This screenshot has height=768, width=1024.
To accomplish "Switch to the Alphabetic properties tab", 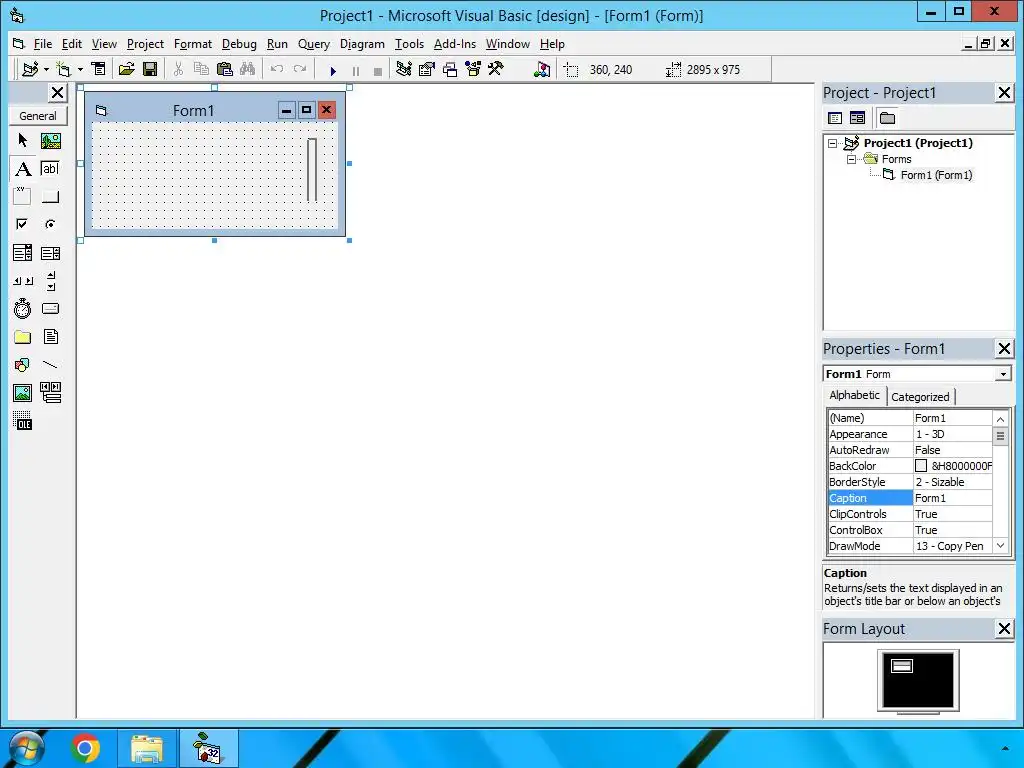I will [854, 395].
